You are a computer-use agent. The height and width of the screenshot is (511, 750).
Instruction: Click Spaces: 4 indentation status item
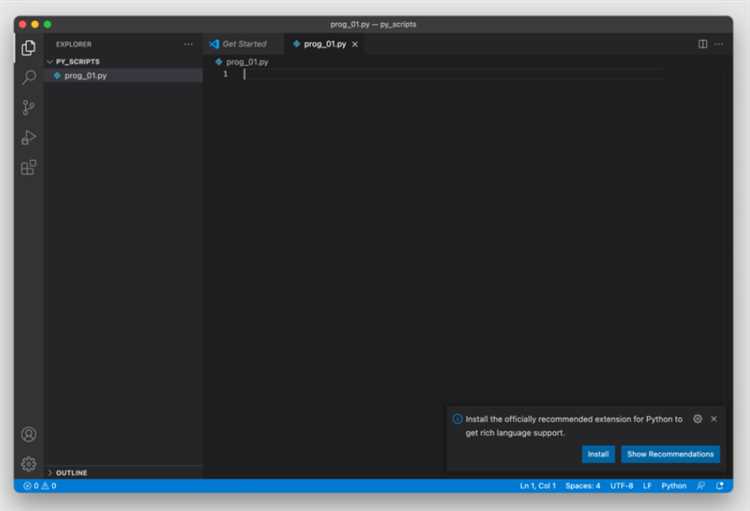point(583,486)
